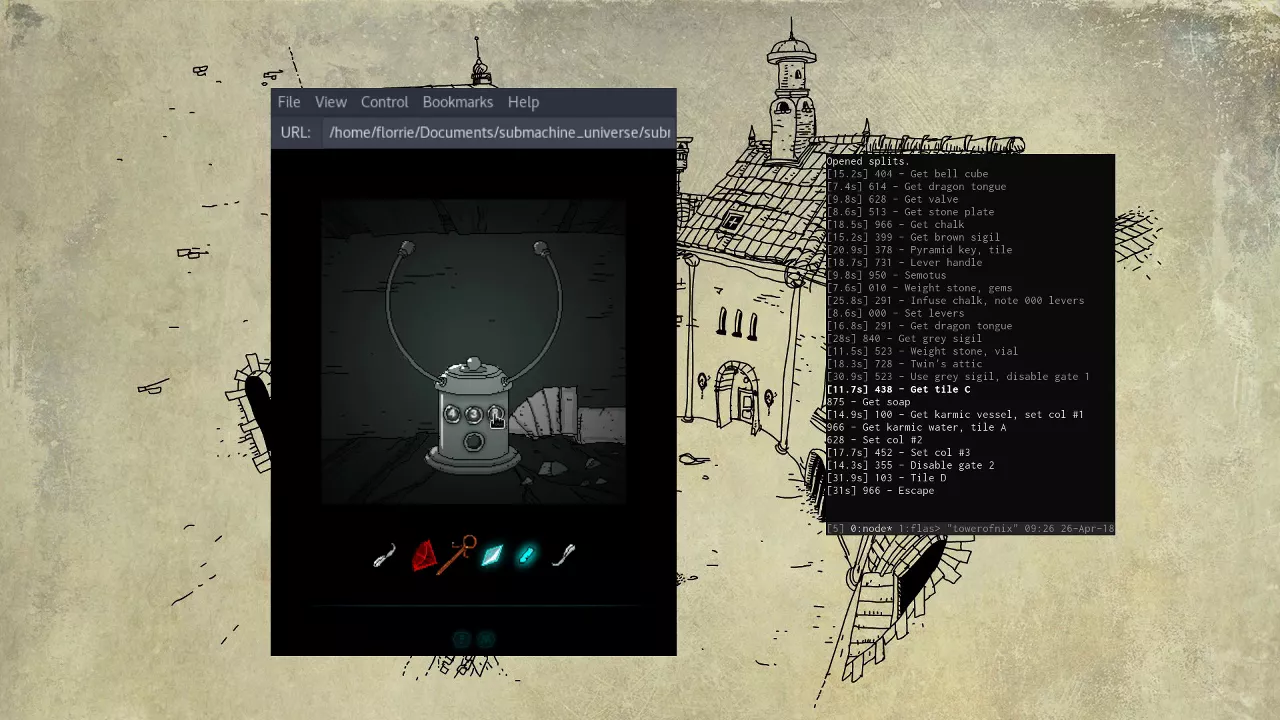Select the '628 - Get valve' split line
Screen dimensions: 1280x720
[x=892, y=199]
